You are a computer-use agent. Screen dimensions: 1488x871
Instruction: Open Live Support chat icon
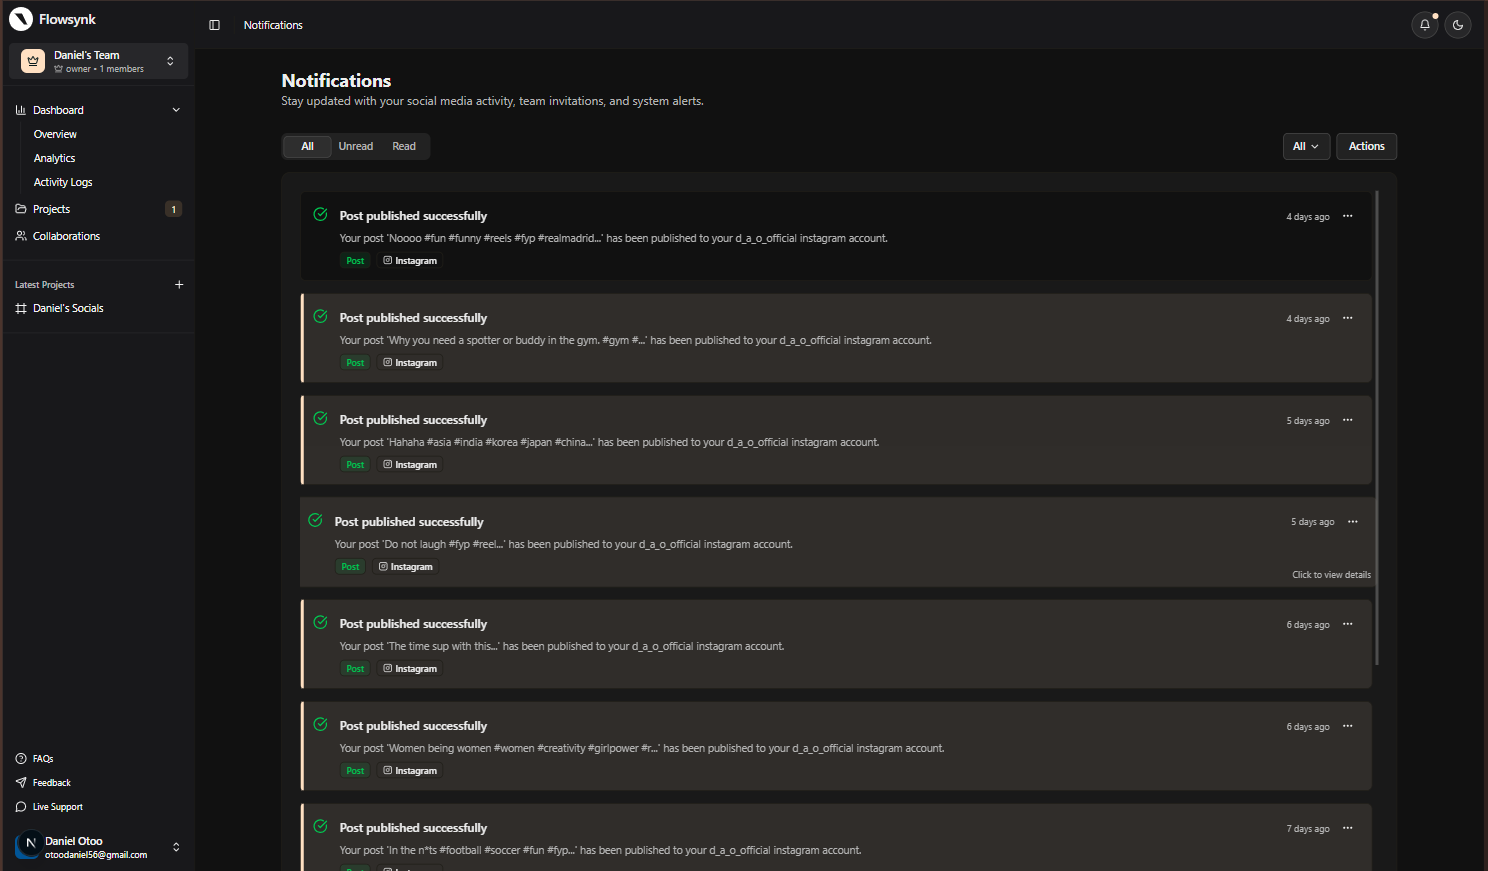pyautogui.click(x=21, y=806)
